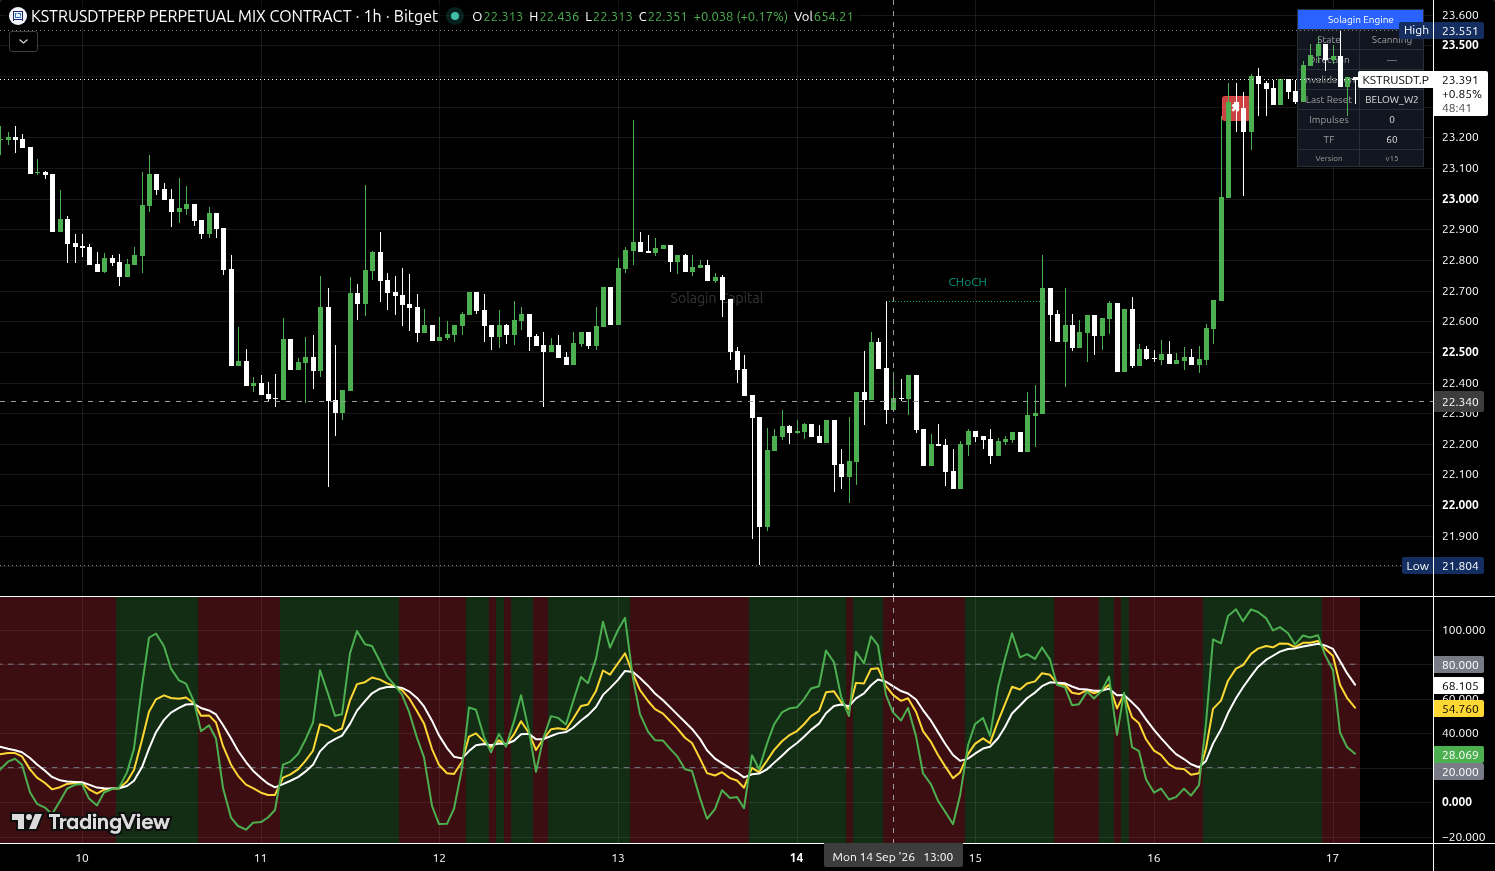Click the 80.000 oscillator level label

pos(1460,665)
